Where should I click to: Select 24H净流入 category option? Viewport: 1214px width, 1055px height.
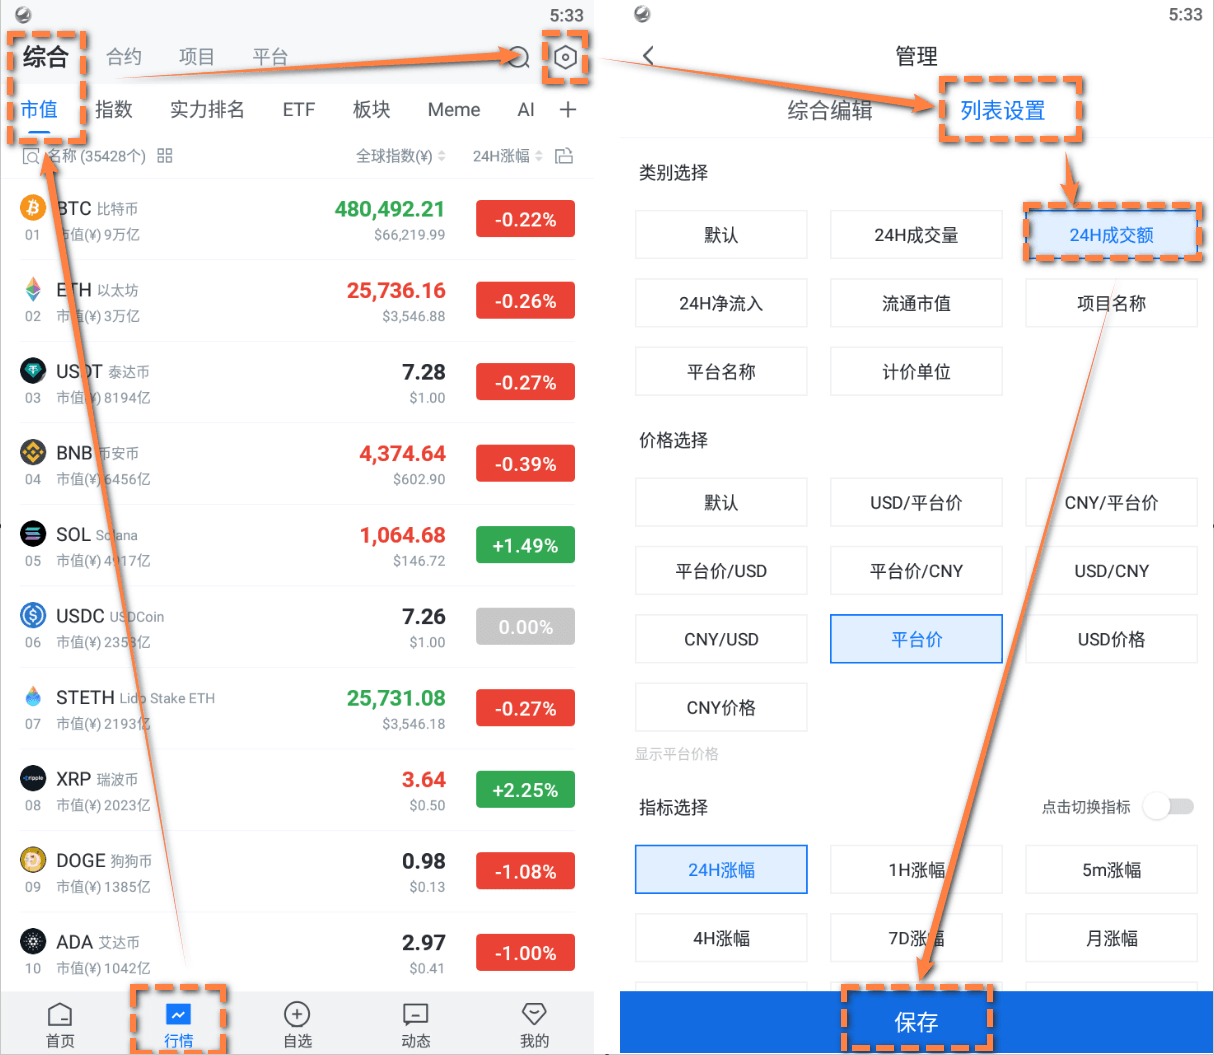721,303
